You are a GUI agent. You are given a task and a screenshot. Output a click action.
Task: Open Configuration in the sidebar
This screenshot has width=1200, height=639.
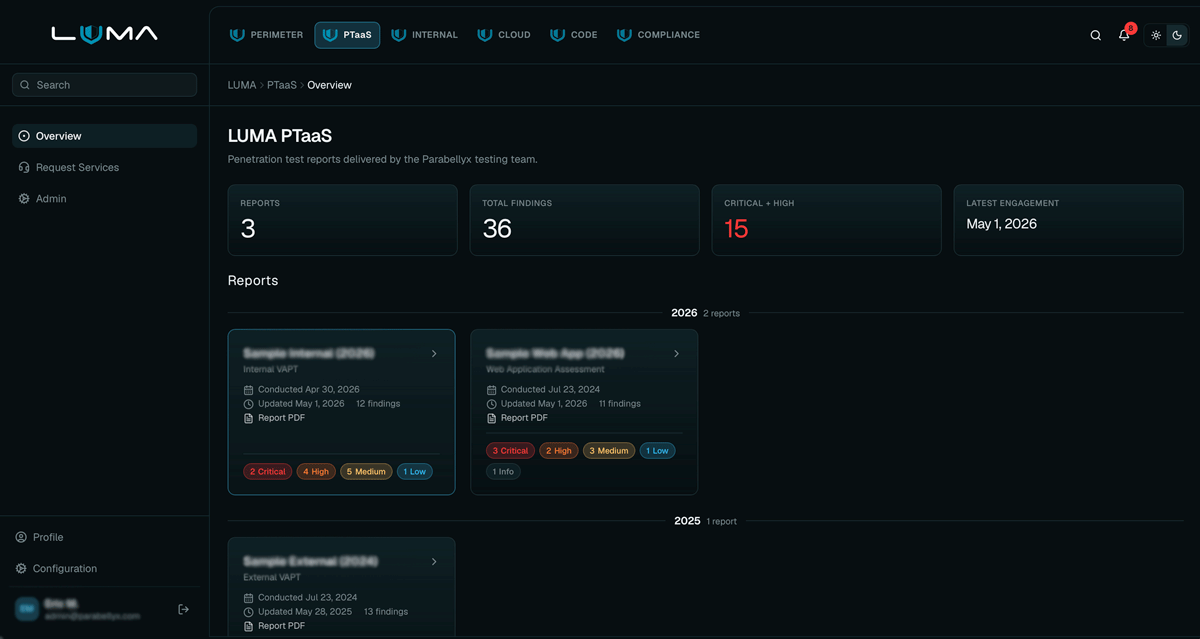[x=104, y=568]
